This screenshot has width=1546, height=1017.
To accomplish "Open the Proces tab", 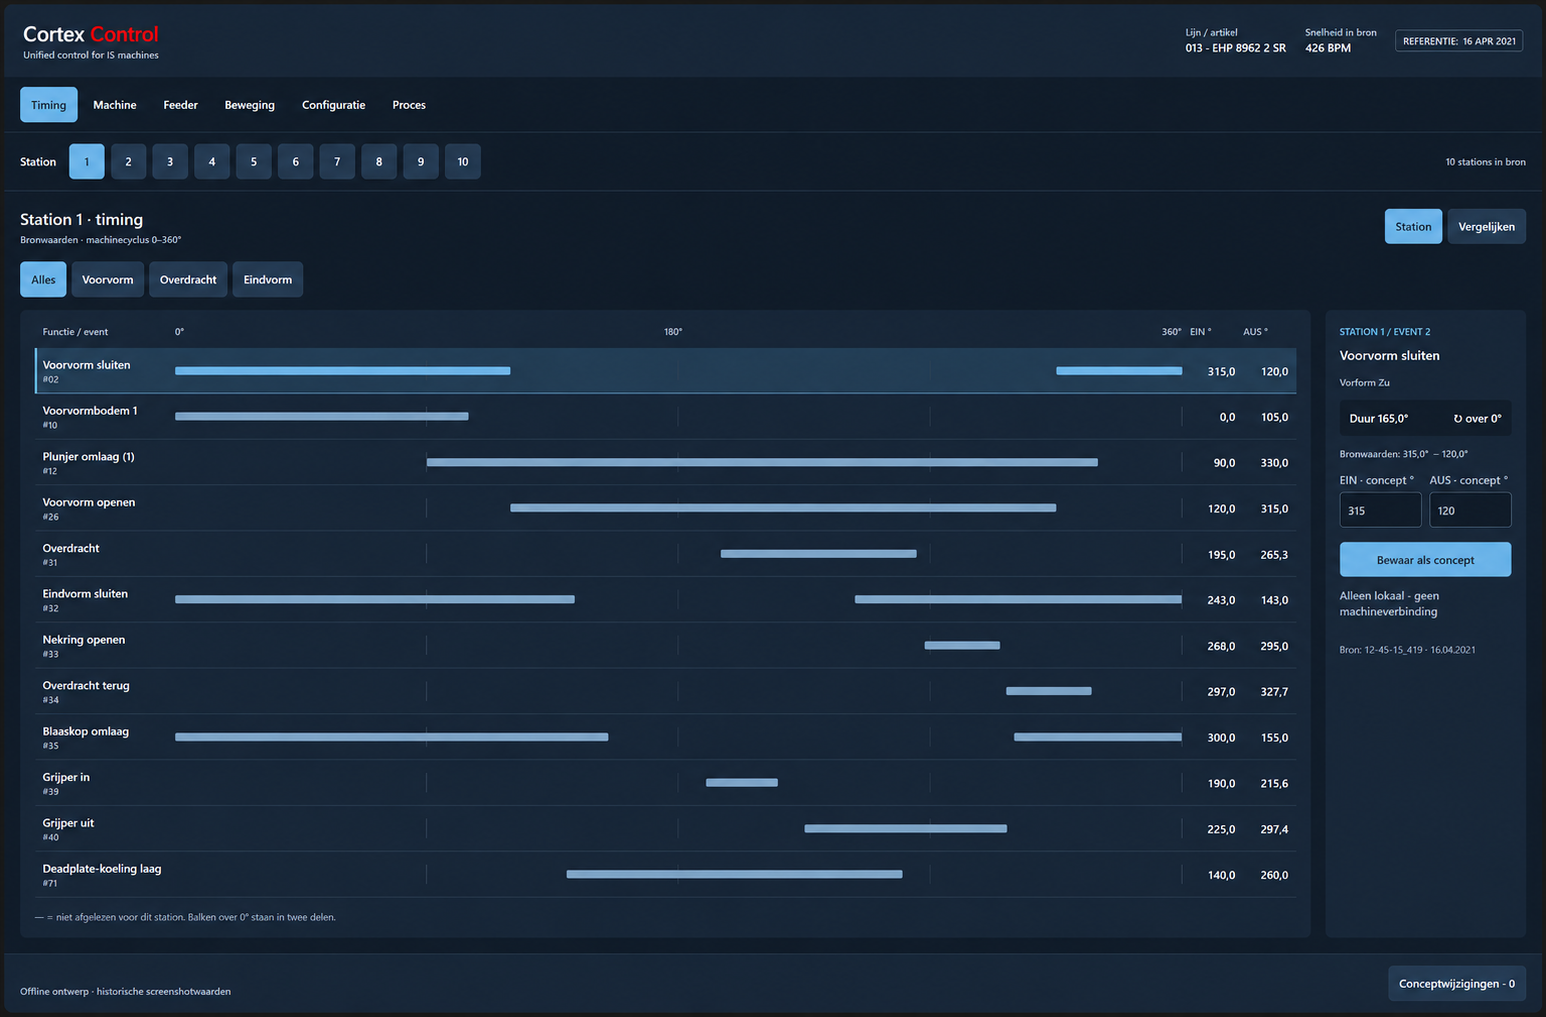I will [x=409, y=105].
